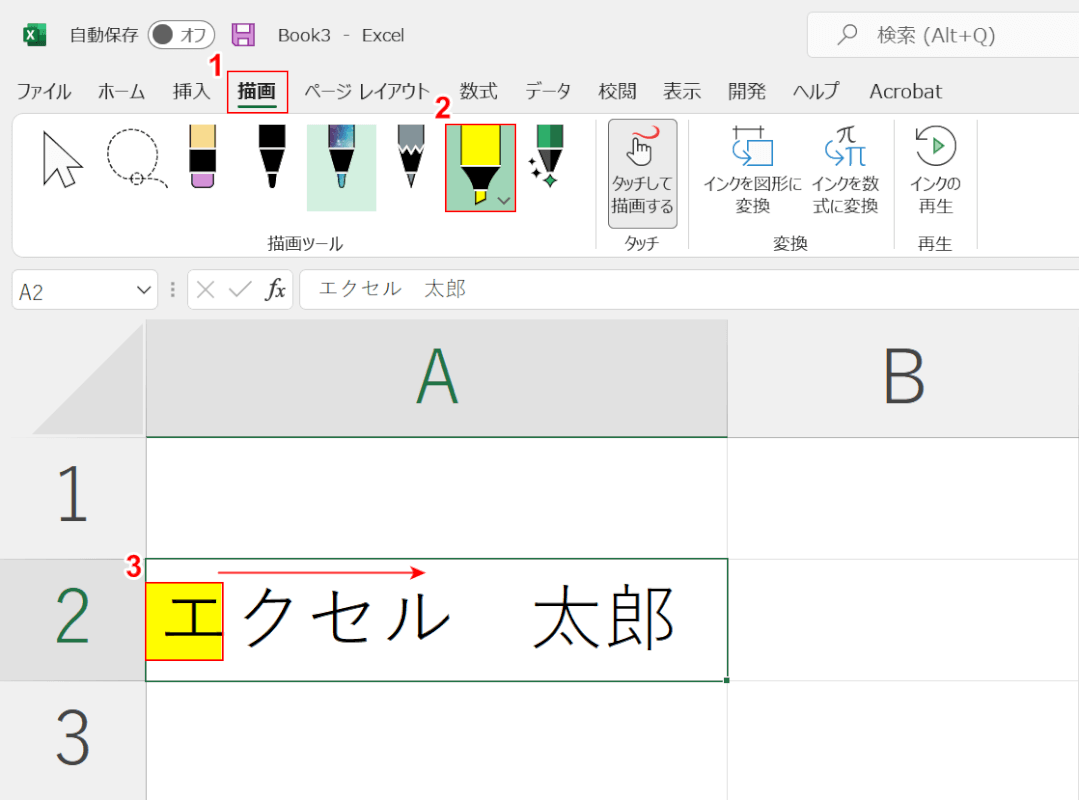The height and width of the screenshot is (800, 1079).
Task: Toggle the selection arrow tool
Action: (60, 160)
